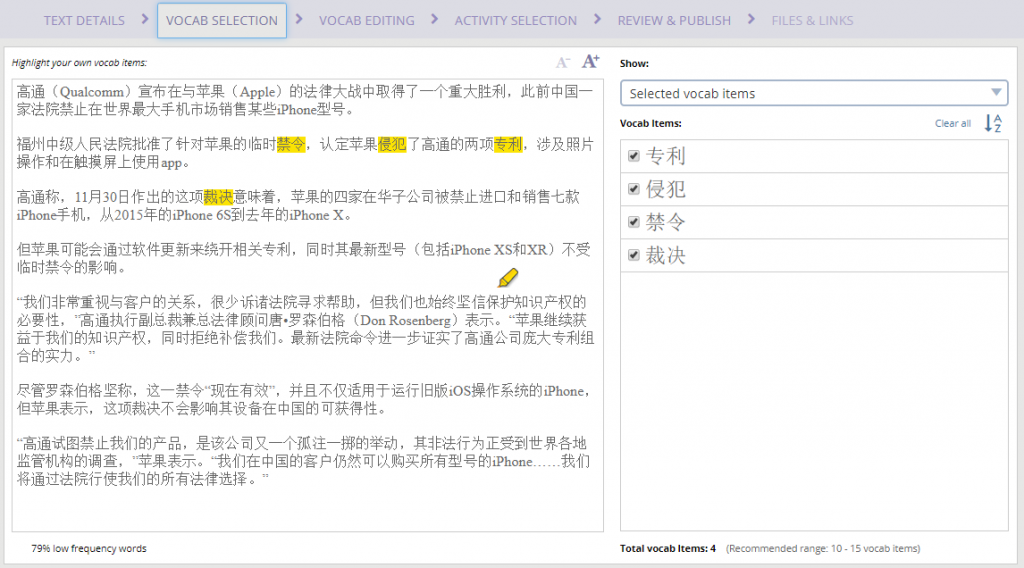The image size is (1024, 568).
Task: Select the Vocab Selection tab
Action: (x=222, y=20)
